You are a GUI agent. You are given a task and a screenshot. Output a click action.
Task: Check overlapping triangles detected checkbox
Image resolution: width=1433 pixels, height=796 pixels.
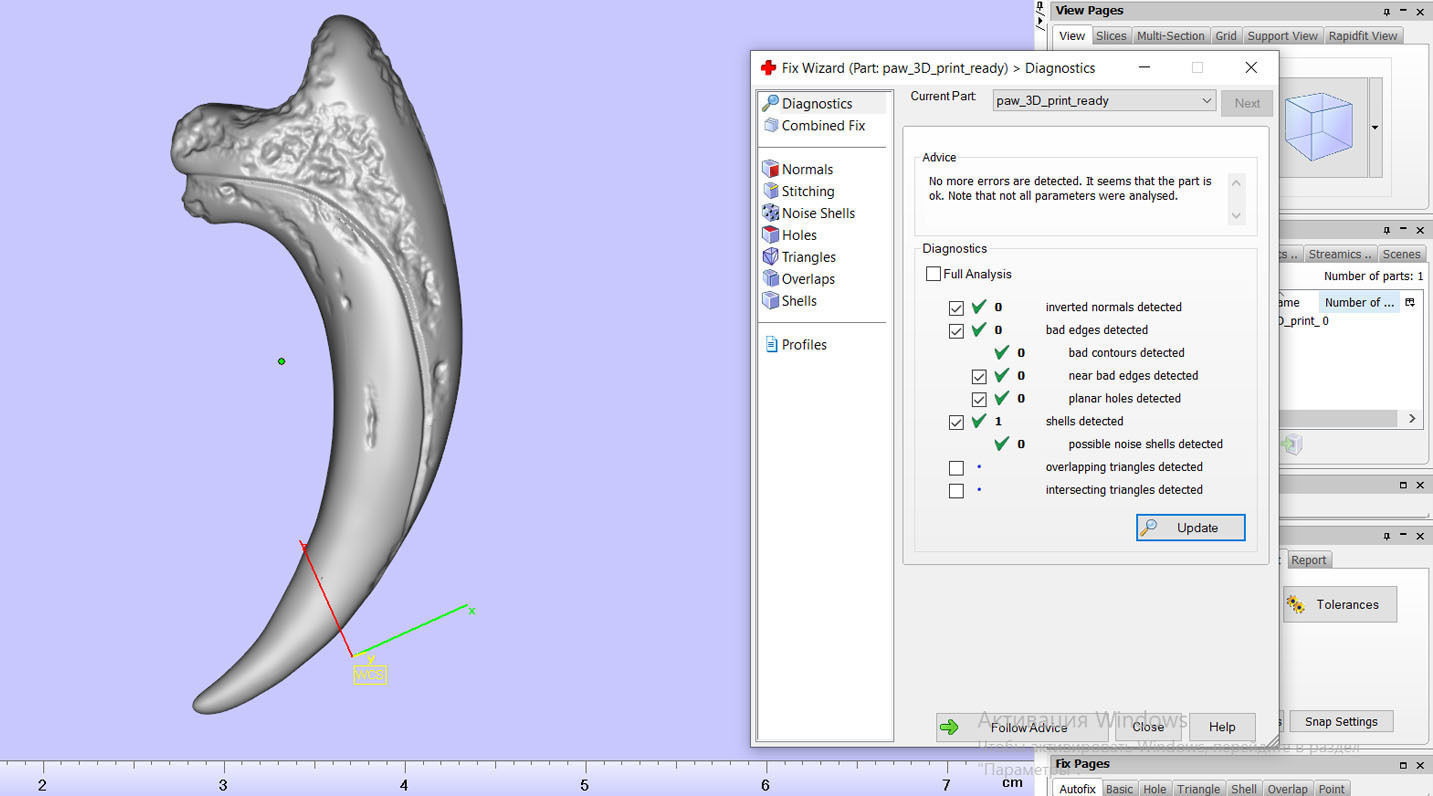pos(956,468)
